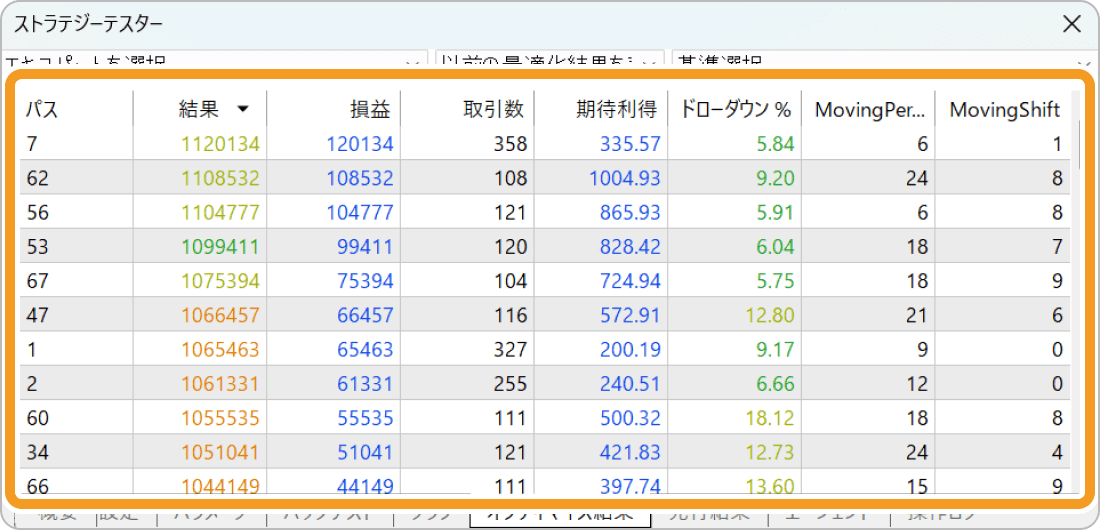This screenshot has width=1100, height=530.
Task: Click expected payoff 335.57
Action: pos(630,144)
